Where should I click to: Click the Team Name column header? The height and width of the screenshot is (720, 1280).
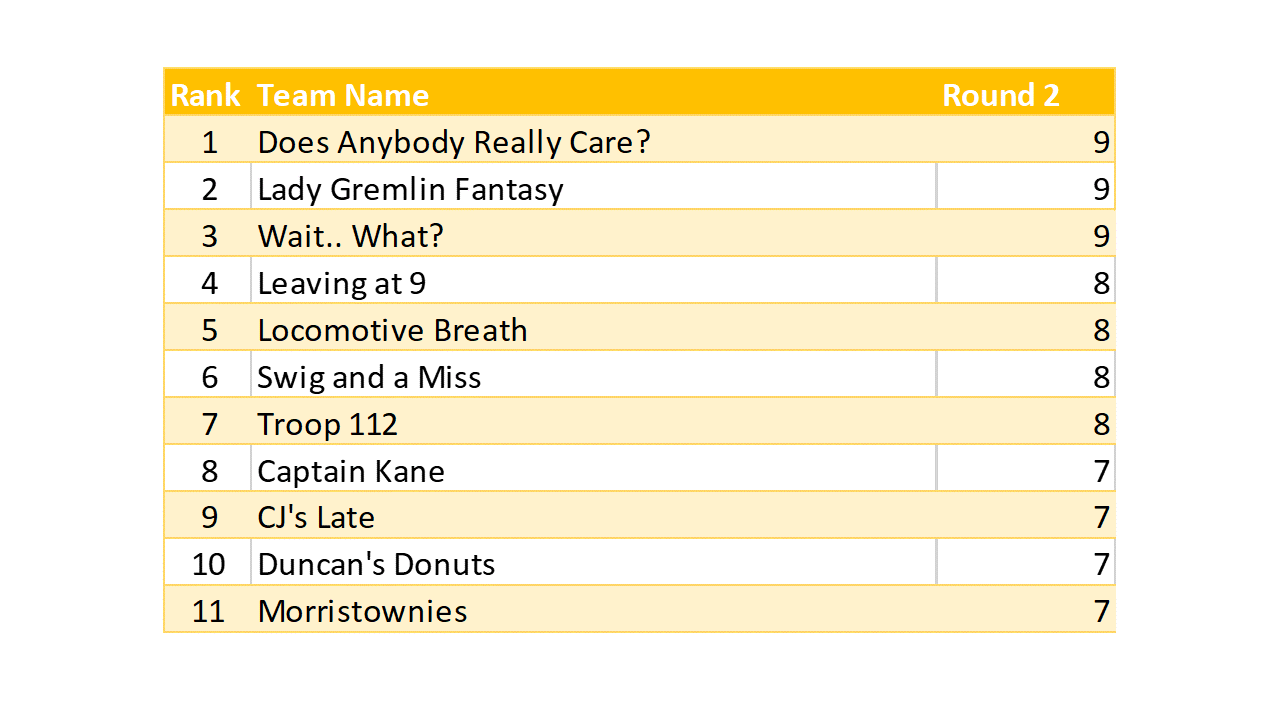point(343,95)
